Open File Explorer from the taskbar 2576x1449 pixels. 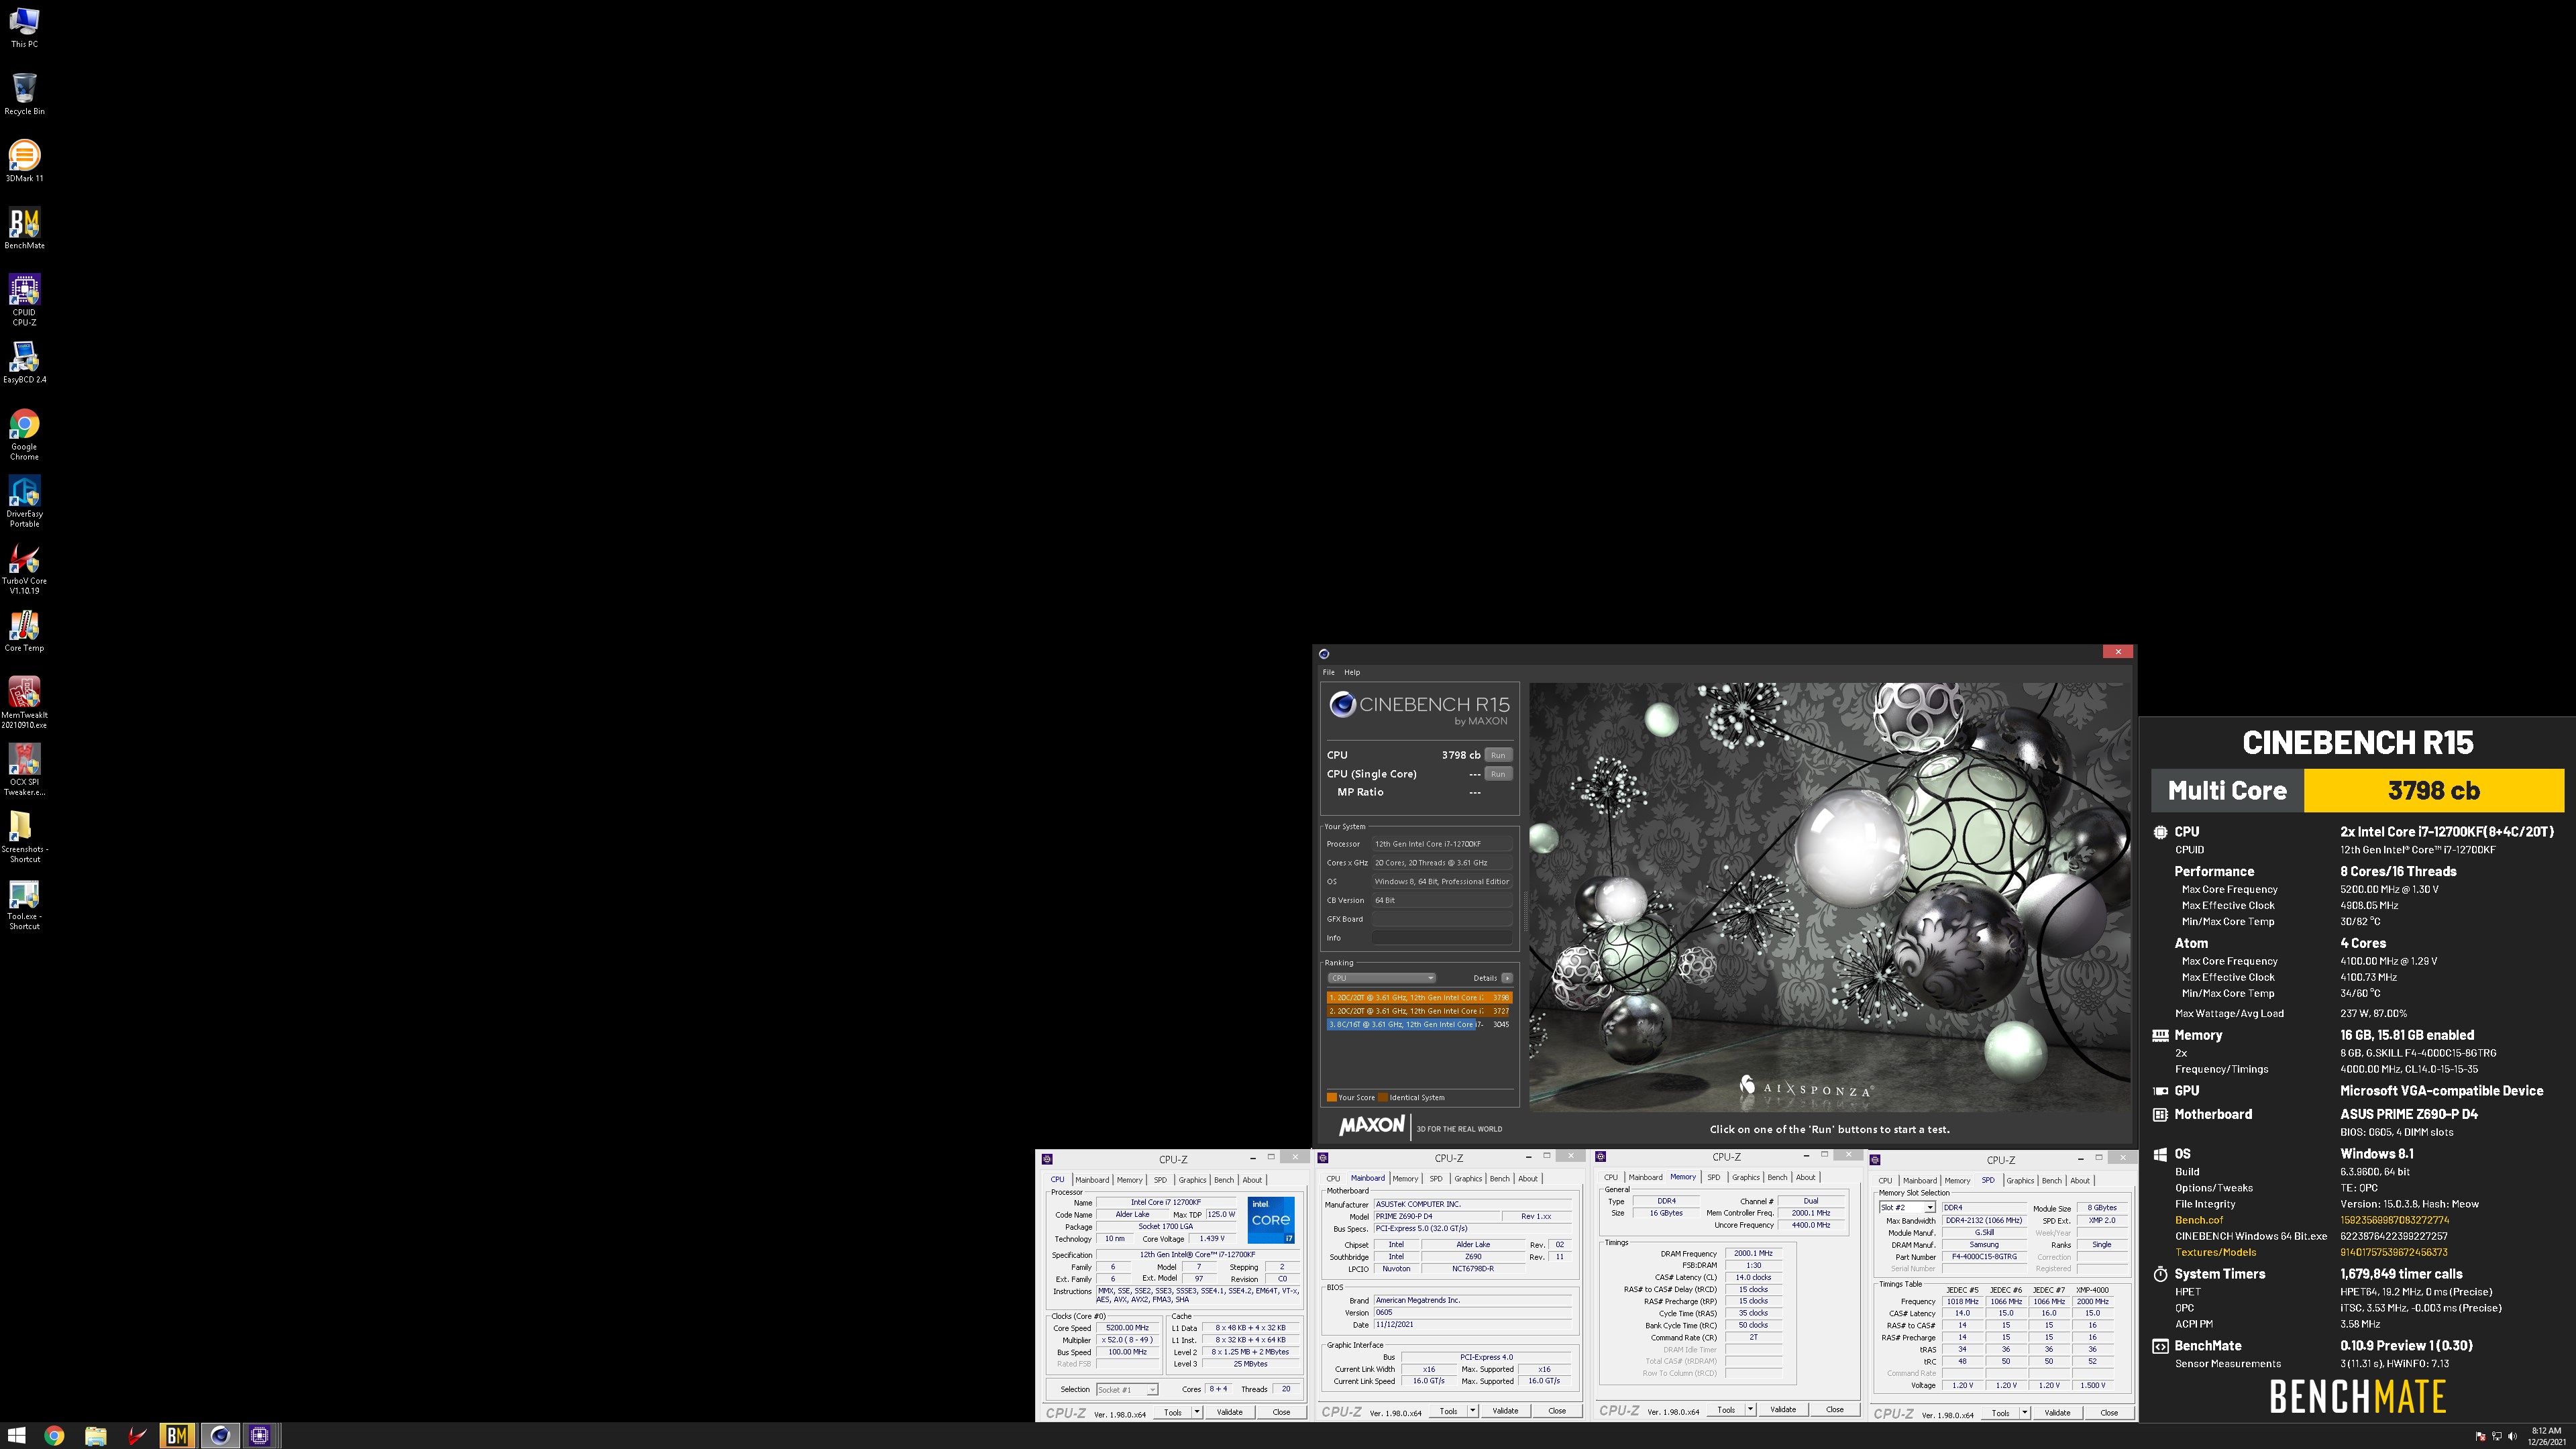95,1435
